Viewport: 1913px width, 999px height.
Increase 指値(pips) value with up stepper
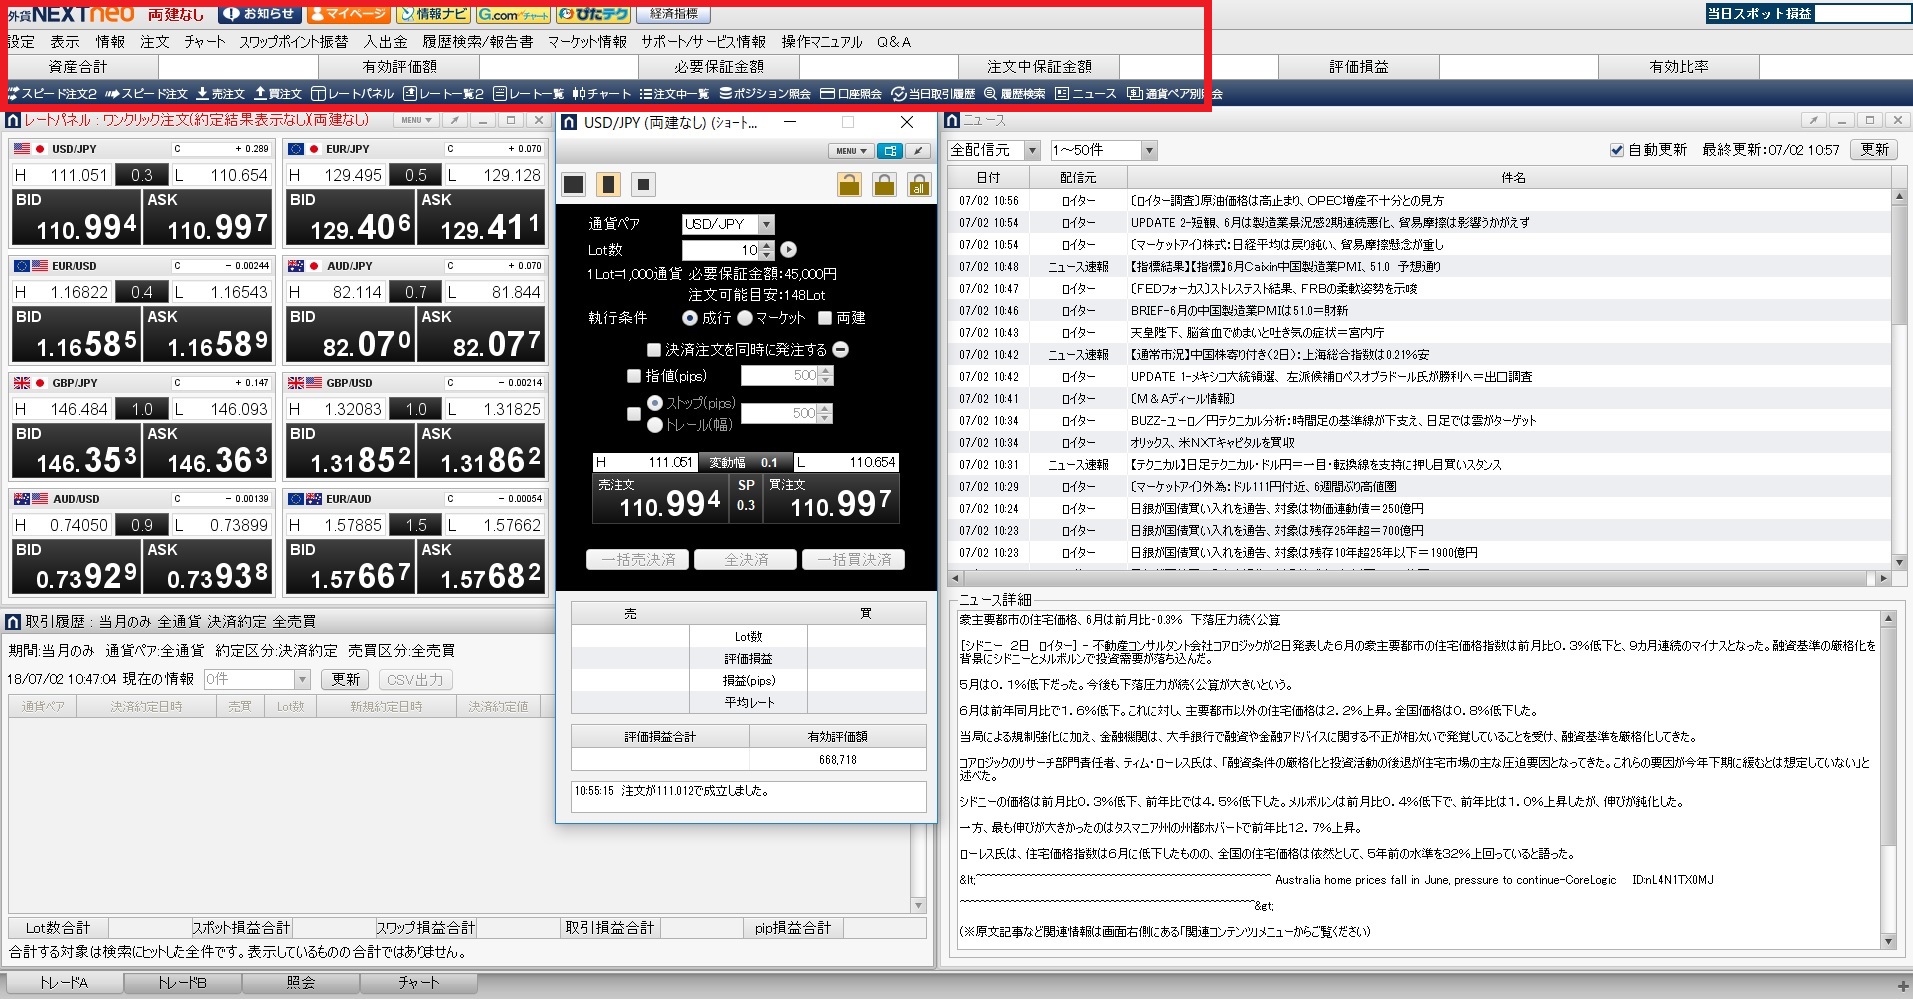point(825,371)
